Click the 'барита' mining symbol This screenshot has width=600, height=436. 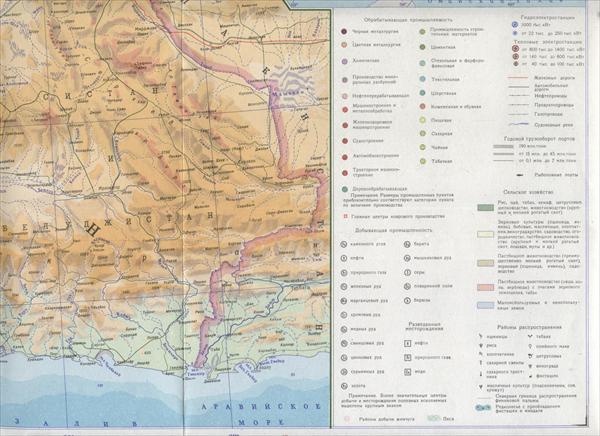[x=407, y=244]
